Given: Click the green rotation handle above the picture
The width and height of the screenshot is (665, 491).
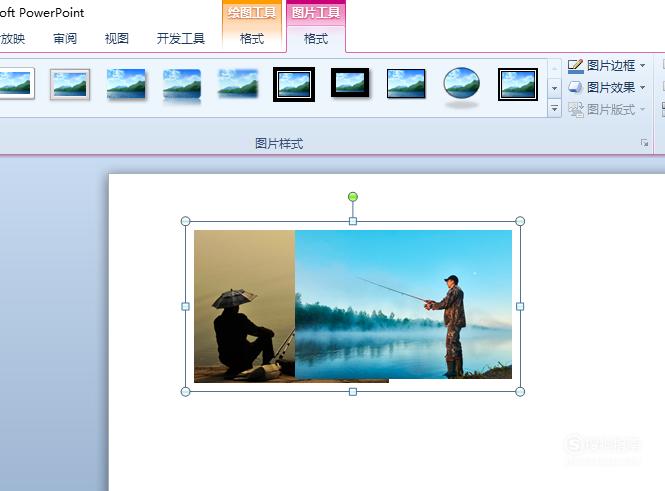Looking at the screenshot, I should pos(352,197).
